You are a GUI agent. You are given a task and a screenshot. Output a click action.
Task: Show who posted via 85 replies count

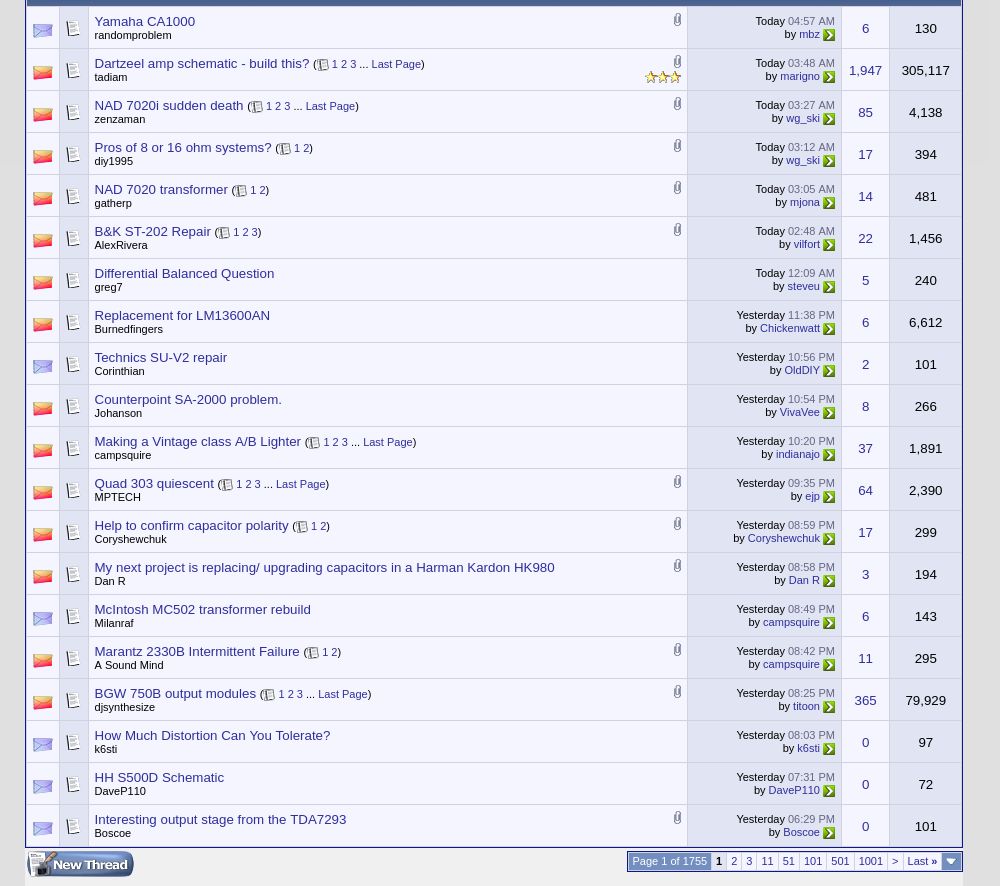(x=865, y=113)
